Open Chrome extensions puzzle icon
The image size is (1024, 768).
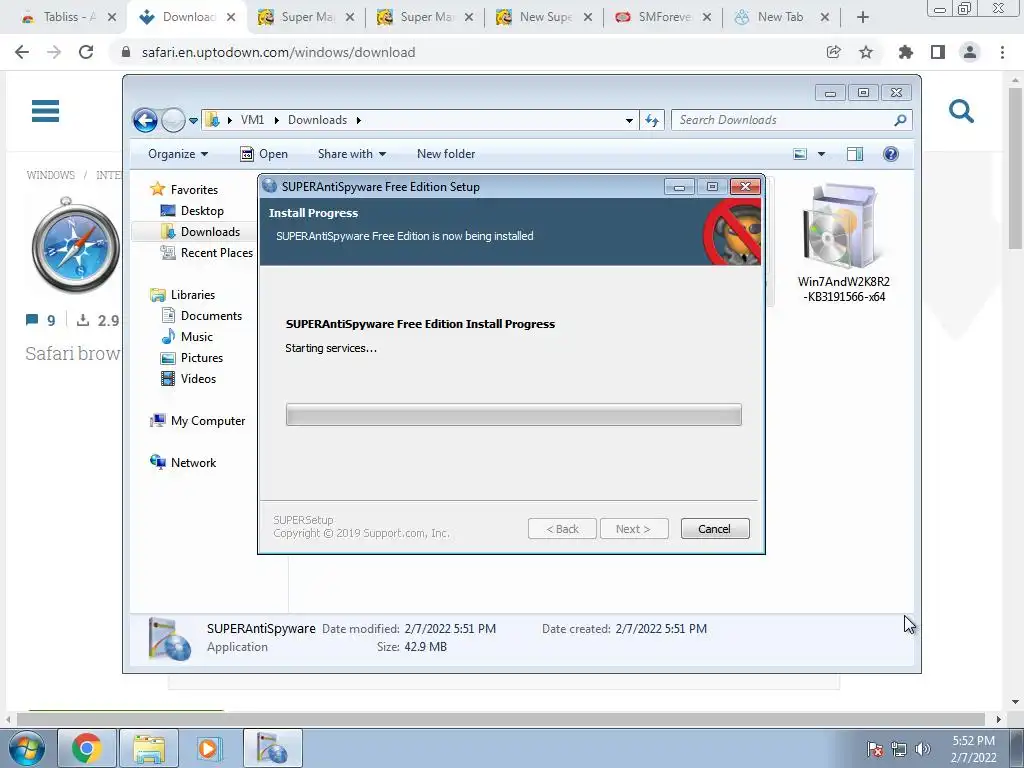905,52
